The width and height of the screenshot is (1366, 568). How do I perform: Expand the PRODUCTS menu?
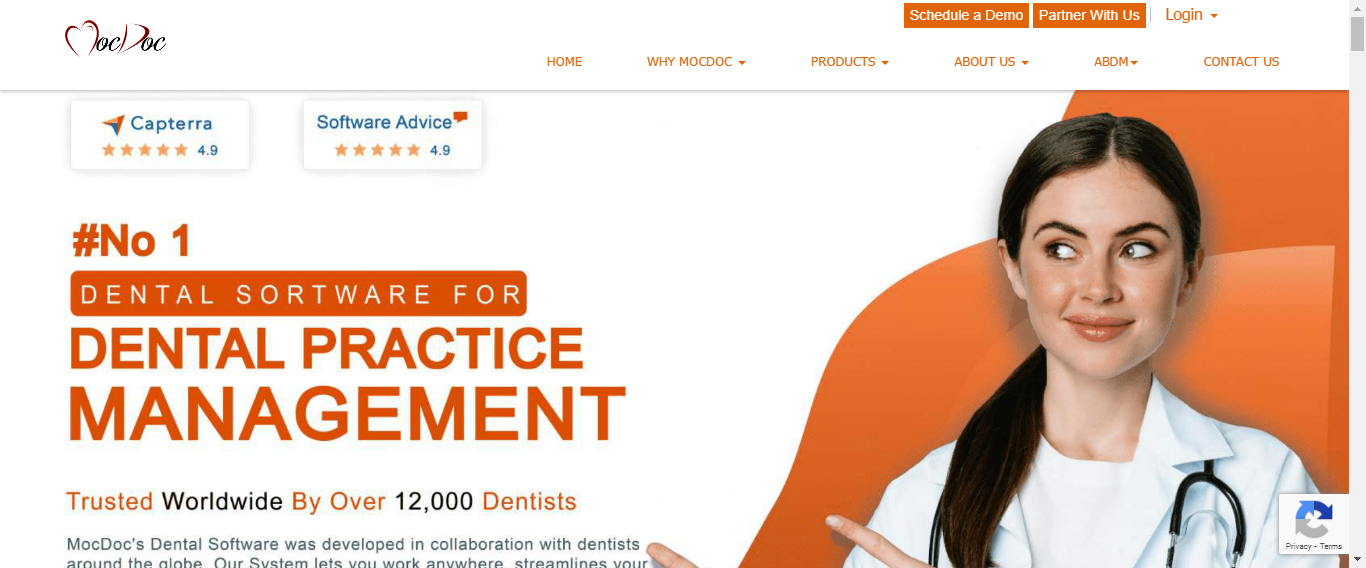849,62
